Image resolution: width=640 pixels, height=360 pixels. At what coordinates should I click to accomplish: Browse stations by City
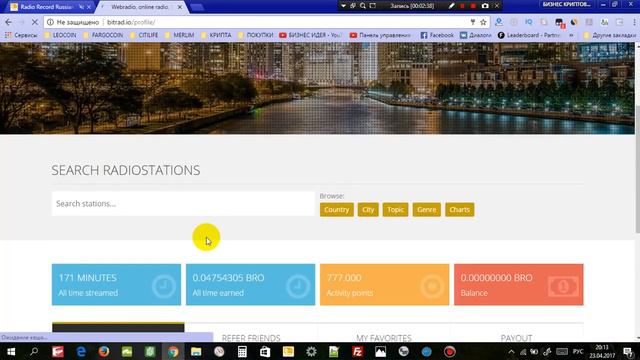368,209
